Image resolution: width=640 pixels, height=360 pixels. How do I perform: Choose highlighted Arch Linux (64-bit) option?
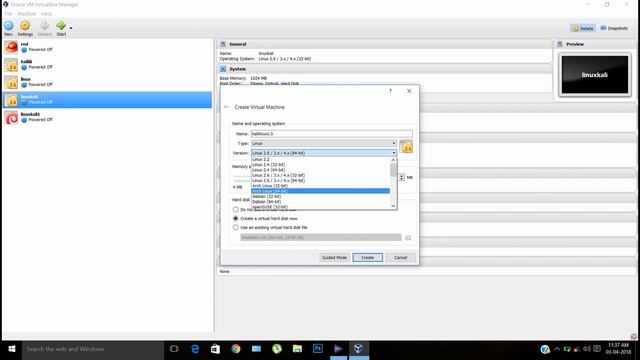point(320,191)
